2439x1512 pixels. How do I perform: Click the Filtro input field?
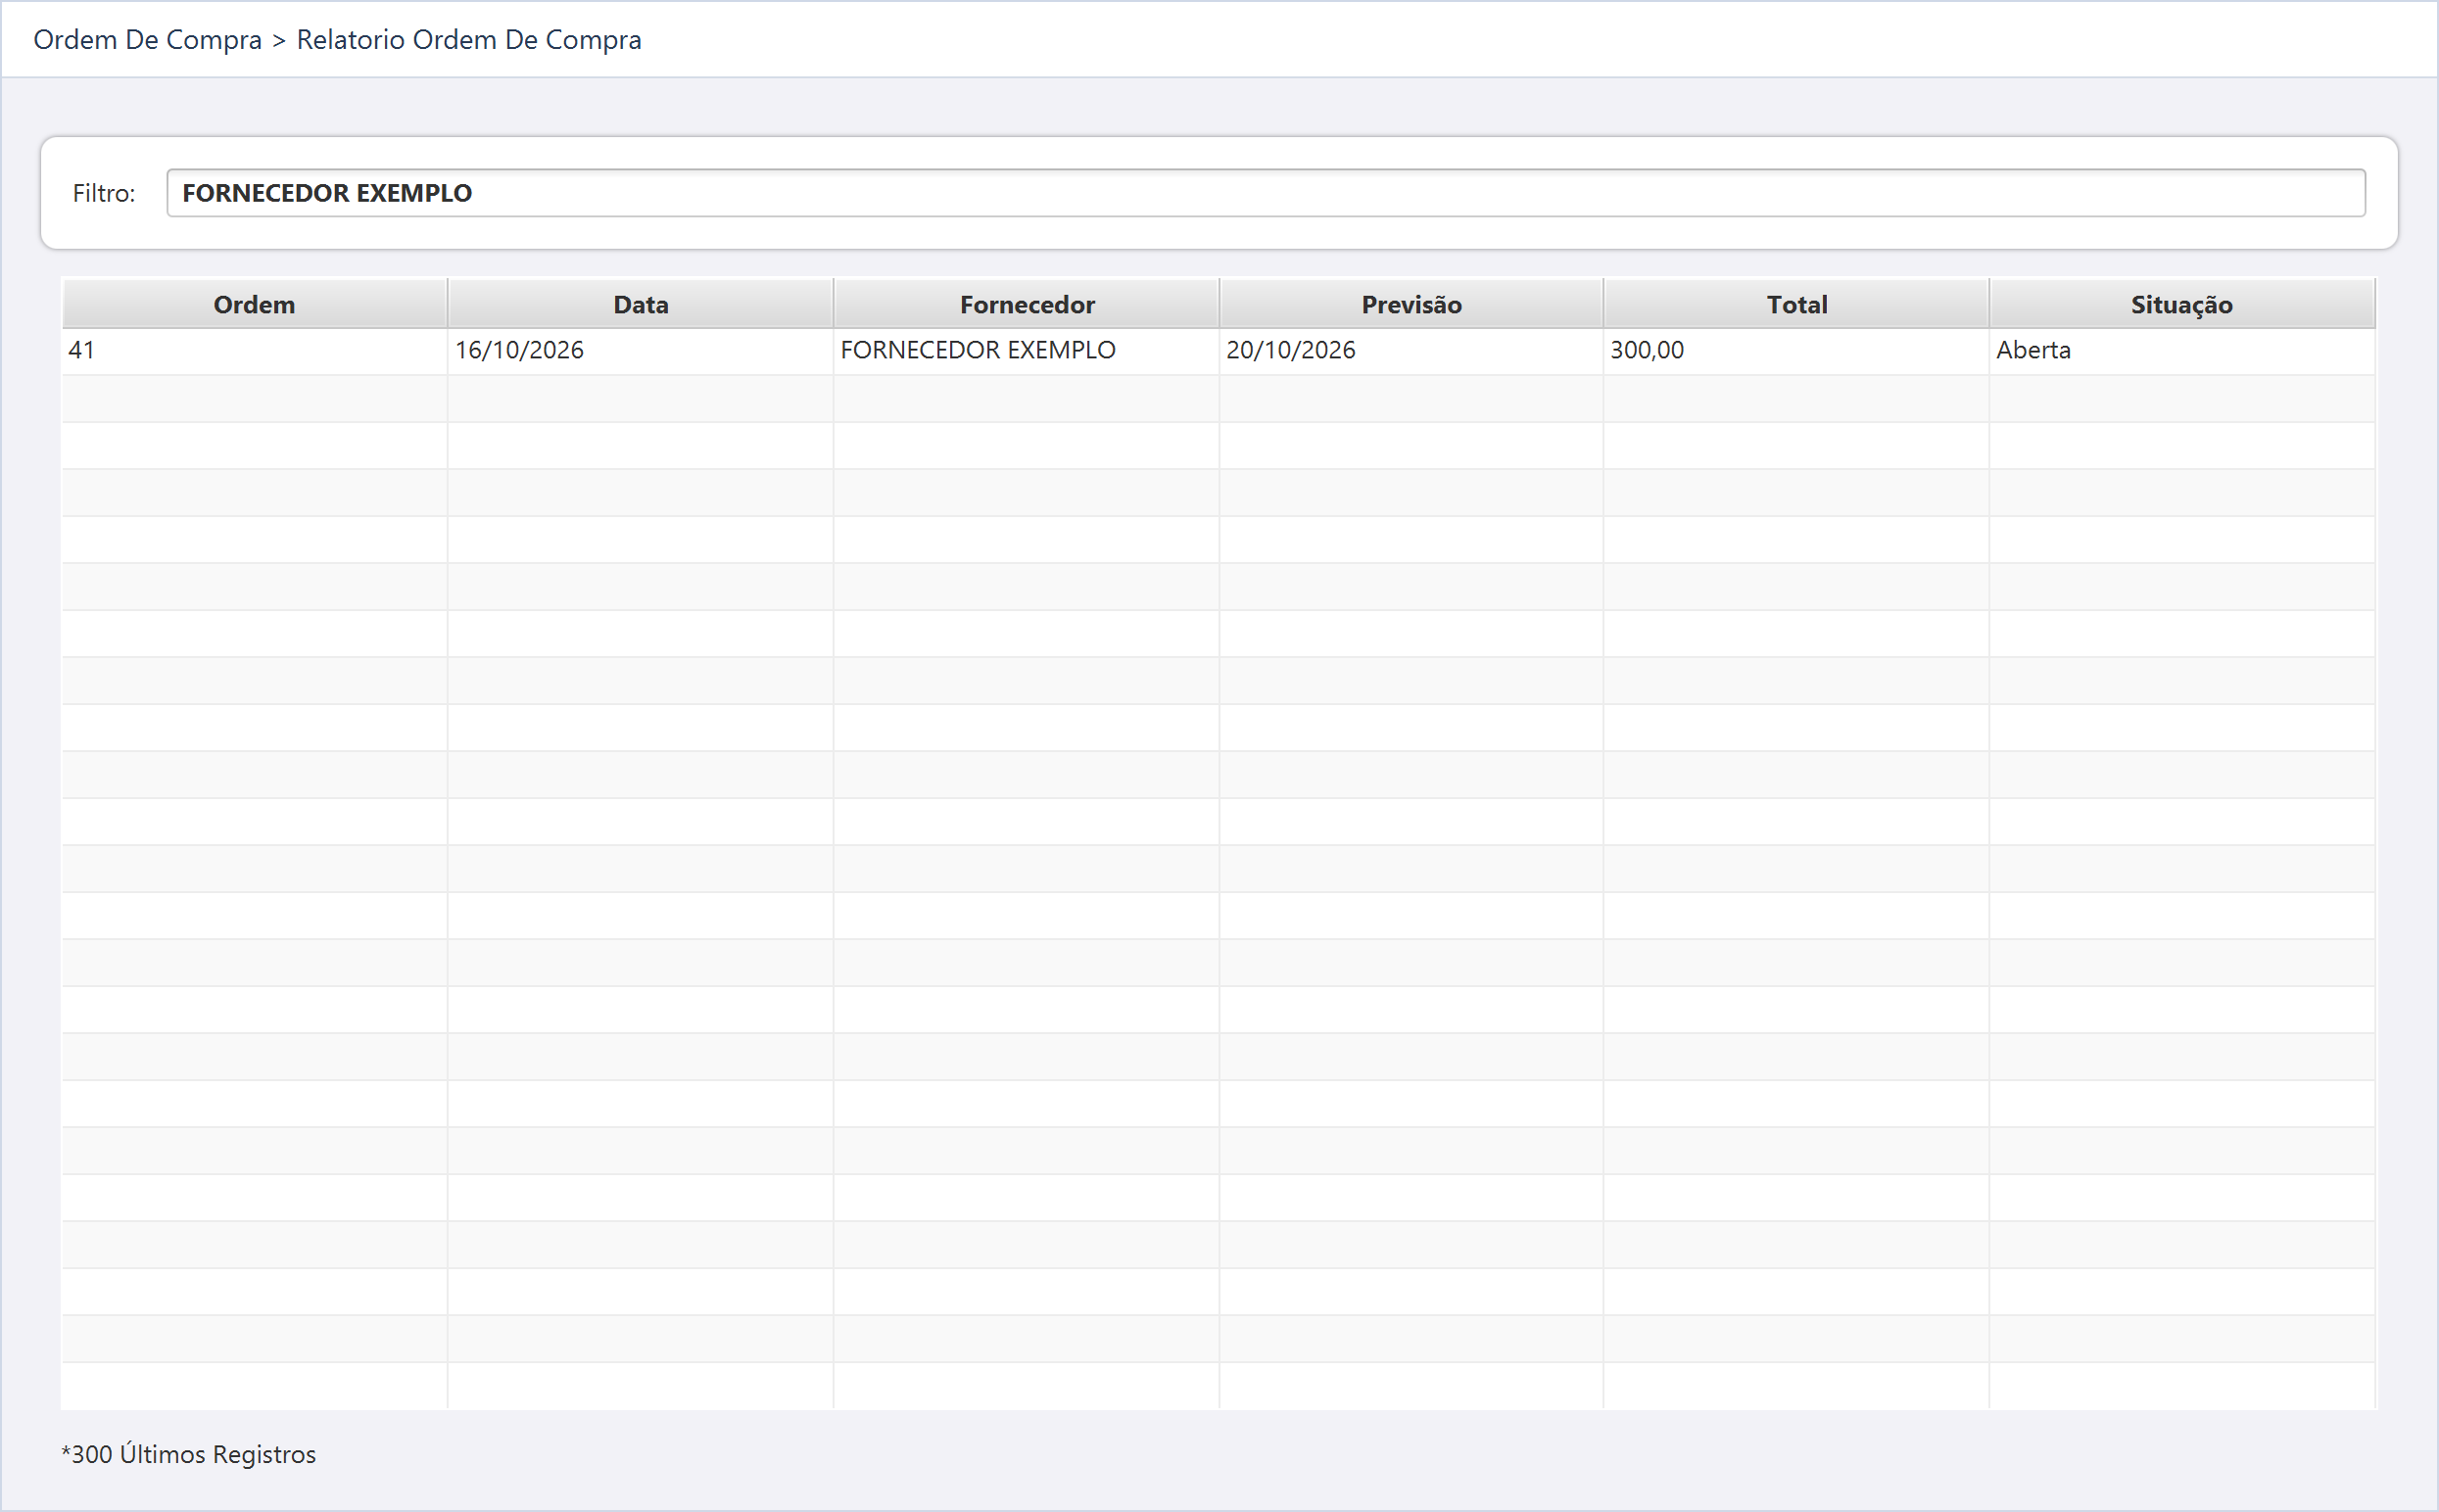[1265, 193]
